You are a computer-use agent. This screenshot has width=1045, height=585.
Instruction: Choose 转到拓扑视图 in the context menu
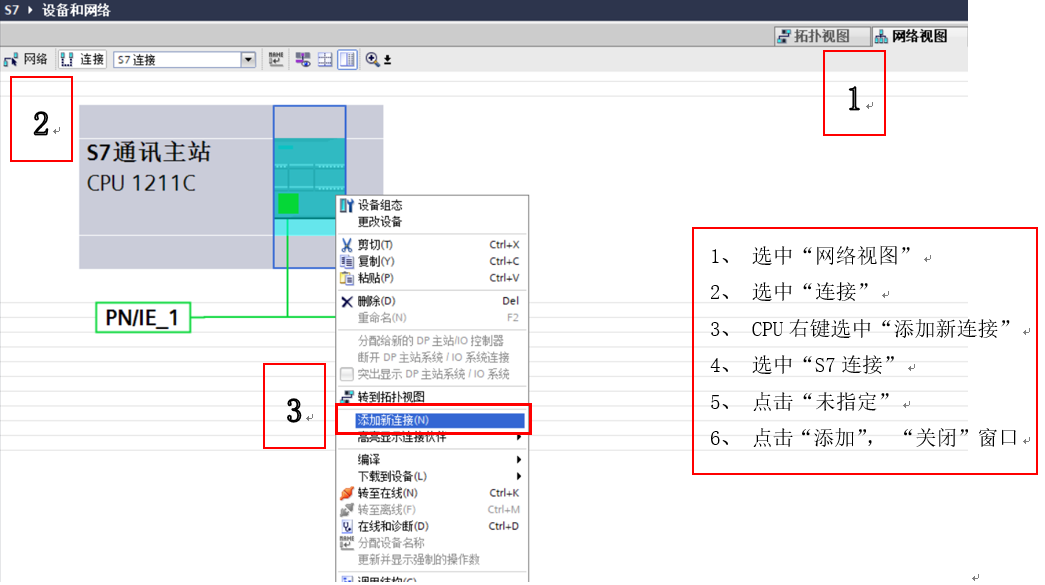coord(433,397)
